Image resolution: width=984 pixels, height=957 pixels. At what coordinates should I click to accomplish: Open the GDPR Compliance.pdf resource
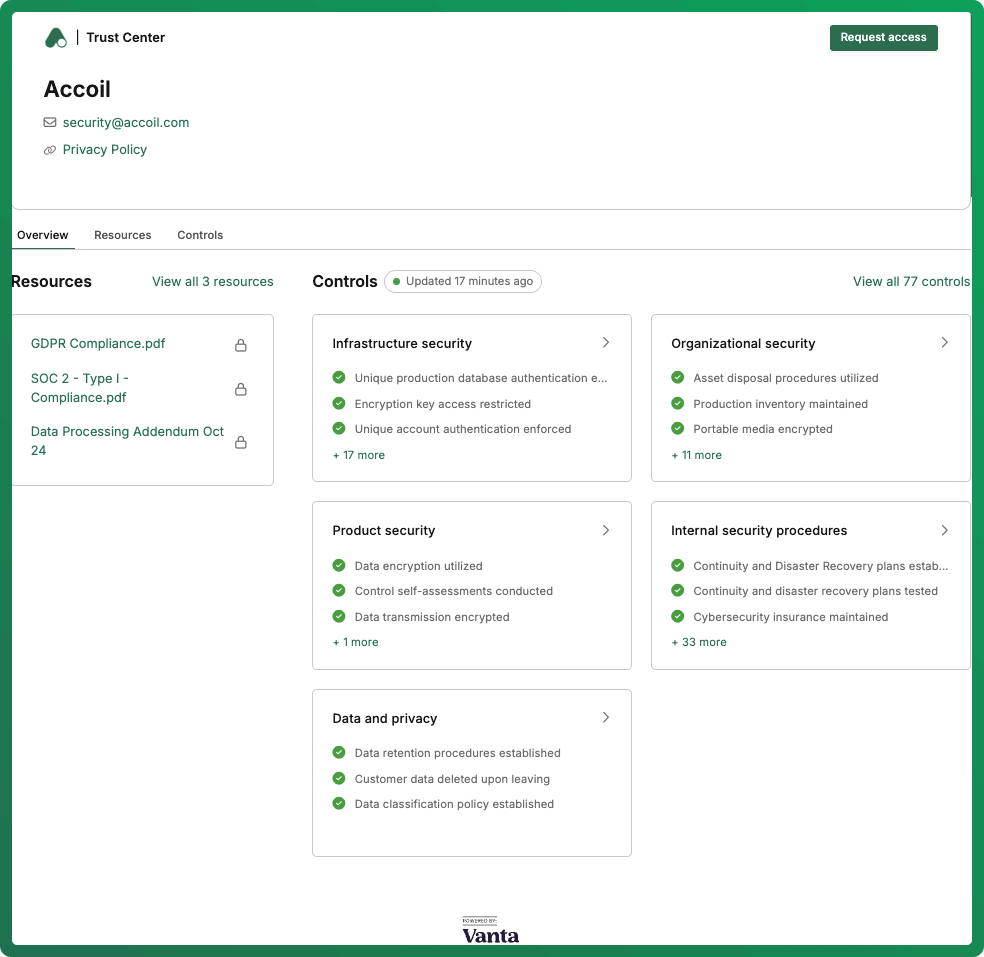coord(98,344)
